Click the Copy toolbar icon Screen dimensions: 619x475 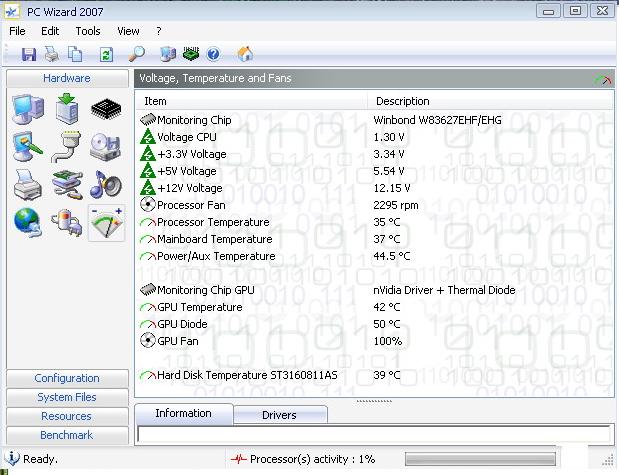pos(75,54)
